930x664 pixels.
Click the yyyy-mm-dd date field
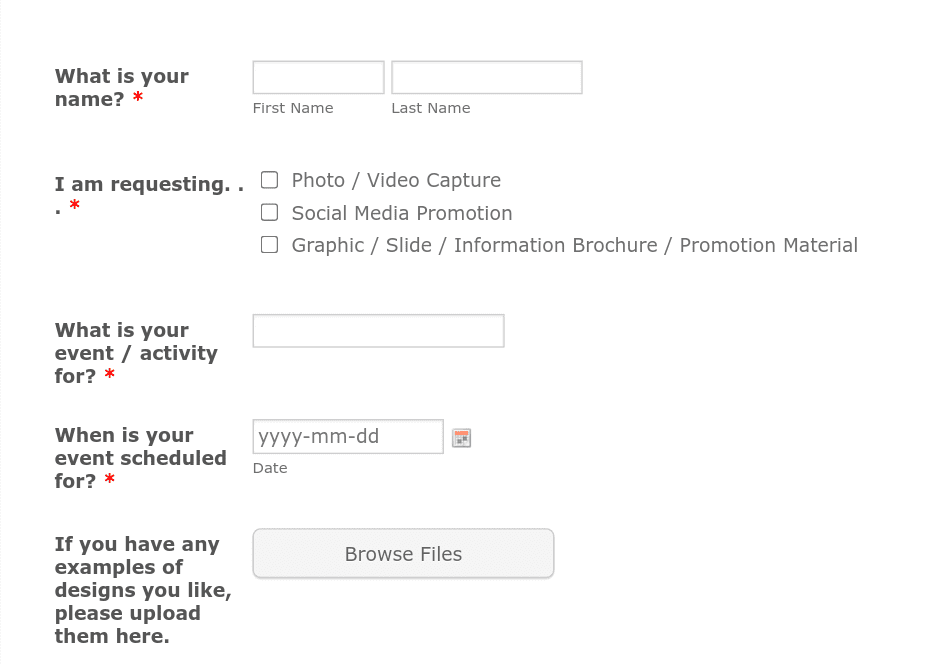pyautogui.click(x=347, y=436)
